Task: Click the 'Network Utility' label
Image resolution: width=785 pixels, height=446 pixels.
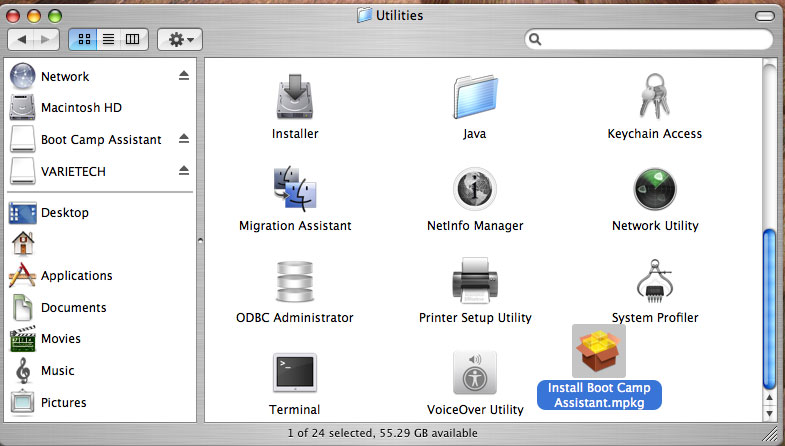Action: 654,226
